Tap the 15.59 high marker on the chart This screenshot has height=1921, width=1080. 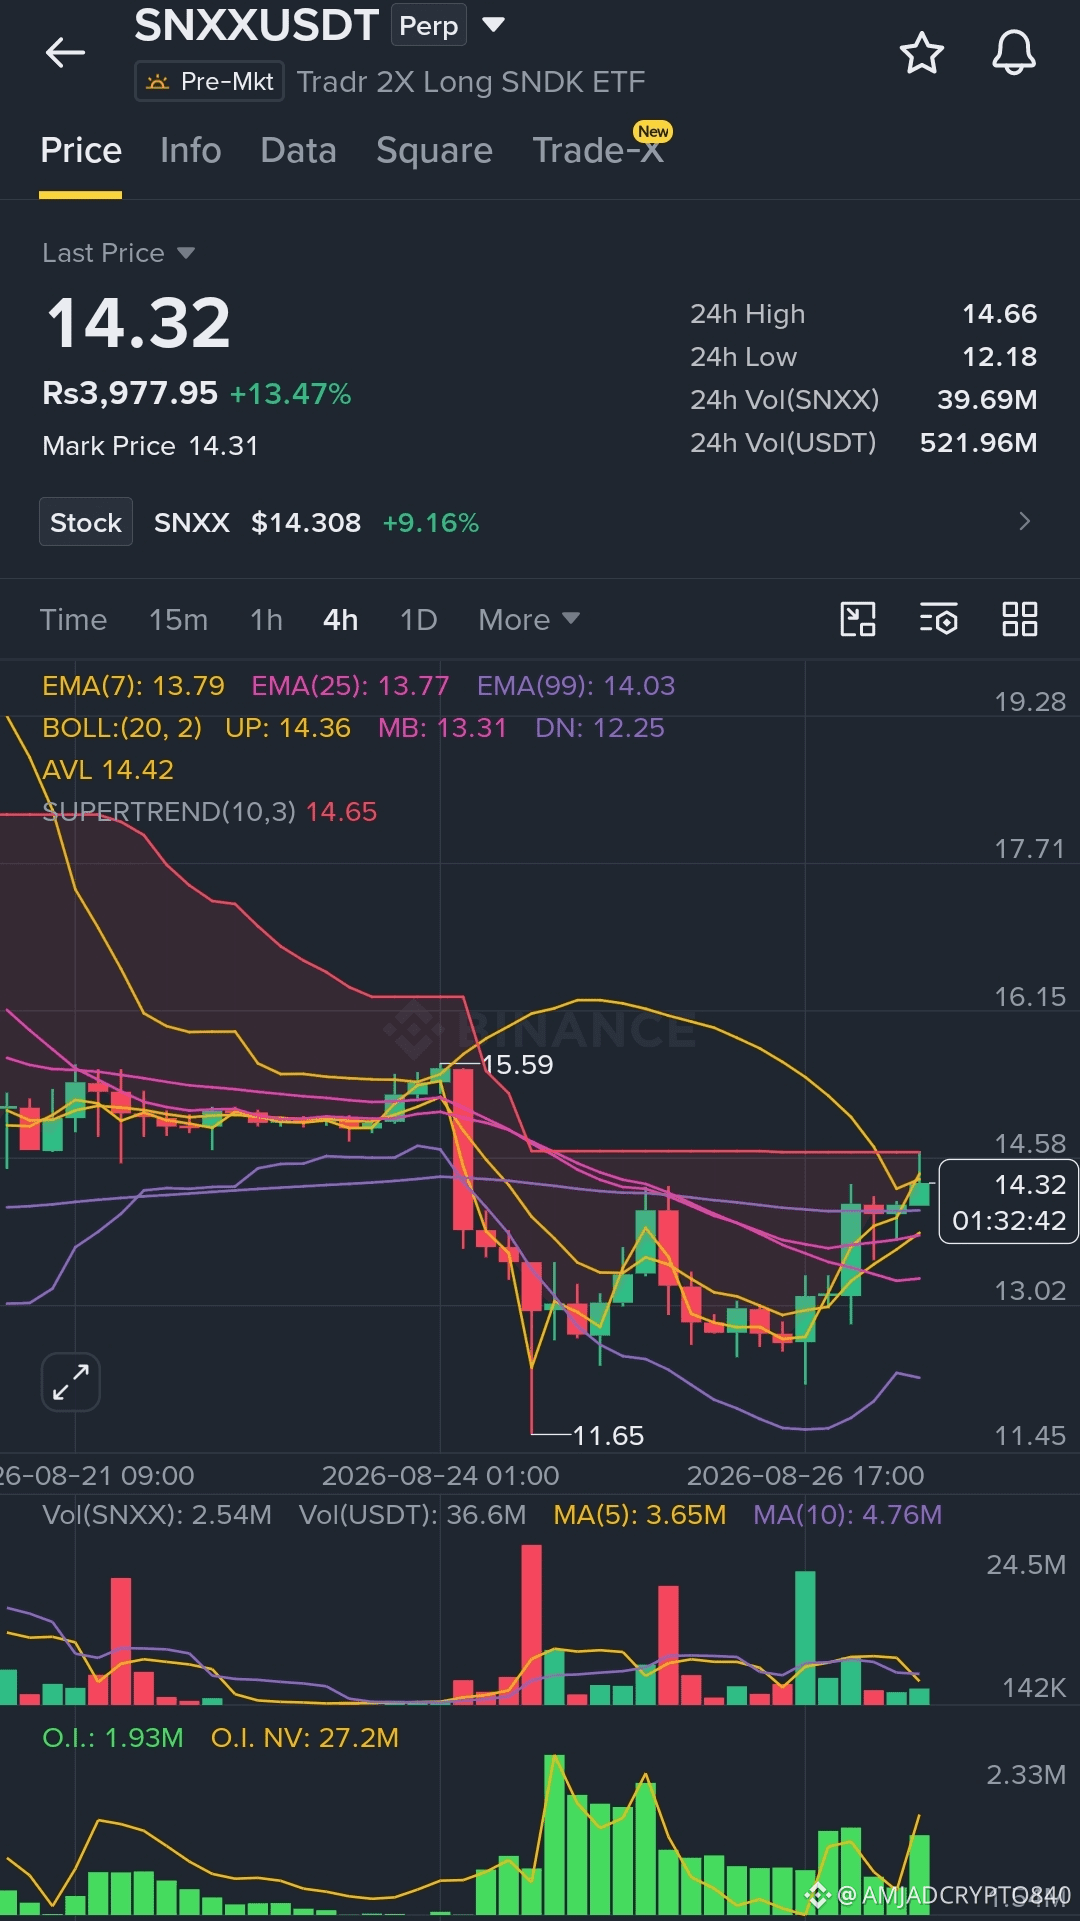[x=517, y=1064]
